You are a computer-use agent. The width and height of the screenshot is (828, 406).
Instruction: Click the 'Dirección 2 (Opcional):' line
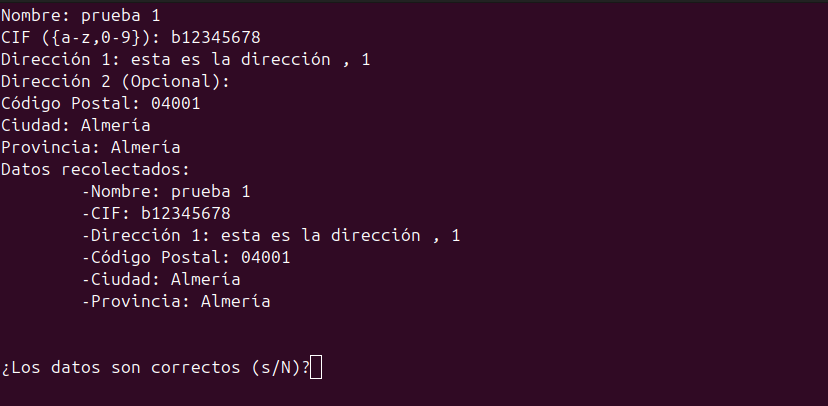coord(115,82)
